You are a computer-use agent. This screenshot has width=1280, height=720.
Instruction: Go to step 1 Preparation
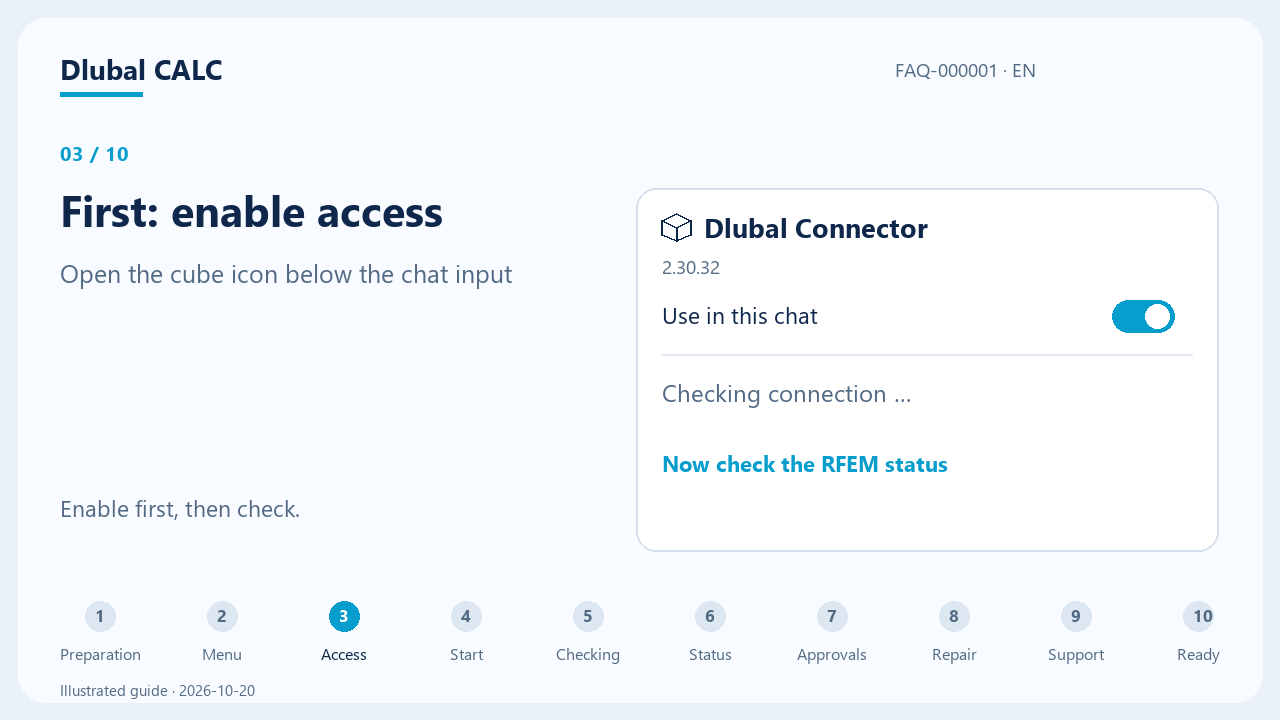coord(100,634)
